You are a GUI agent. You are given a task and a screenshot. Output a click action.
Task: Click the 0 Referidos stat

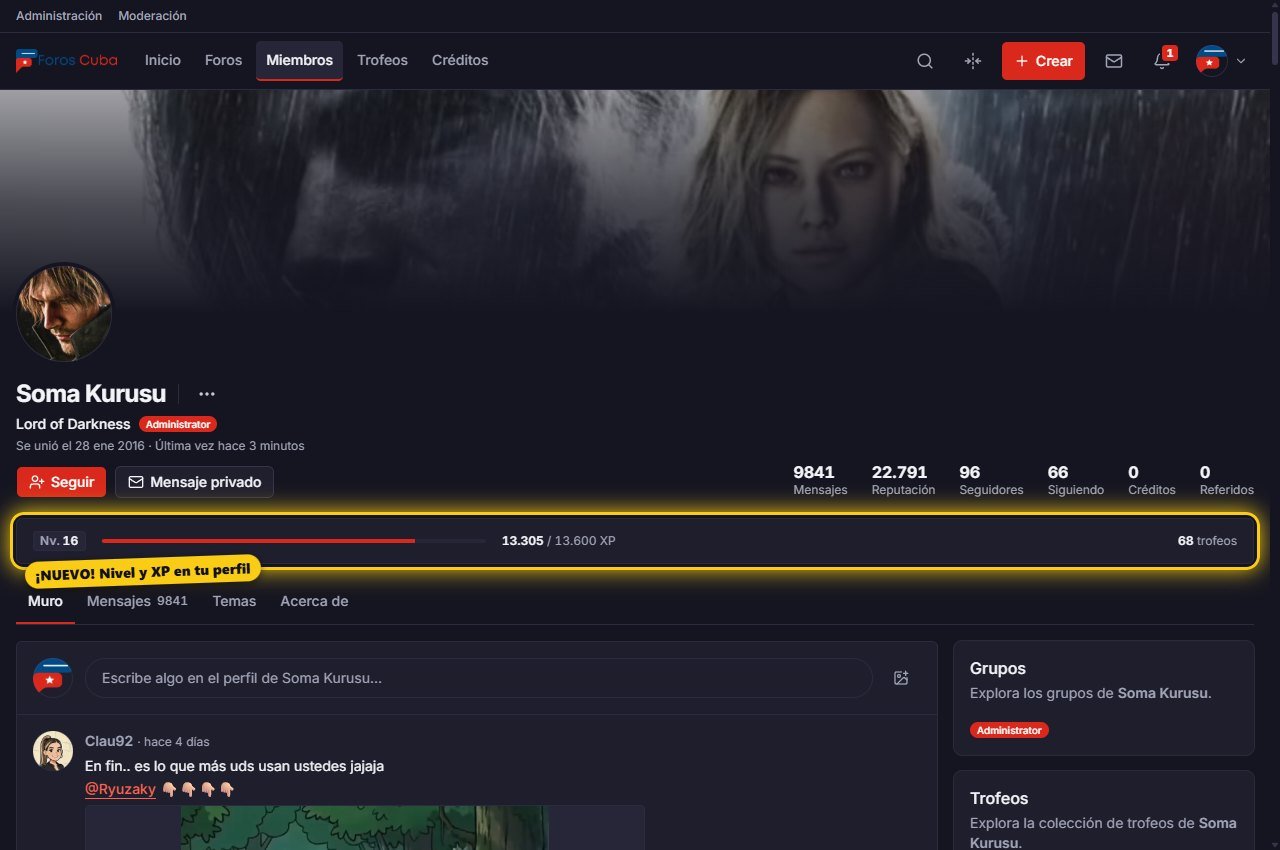(x=1227, y=480)
